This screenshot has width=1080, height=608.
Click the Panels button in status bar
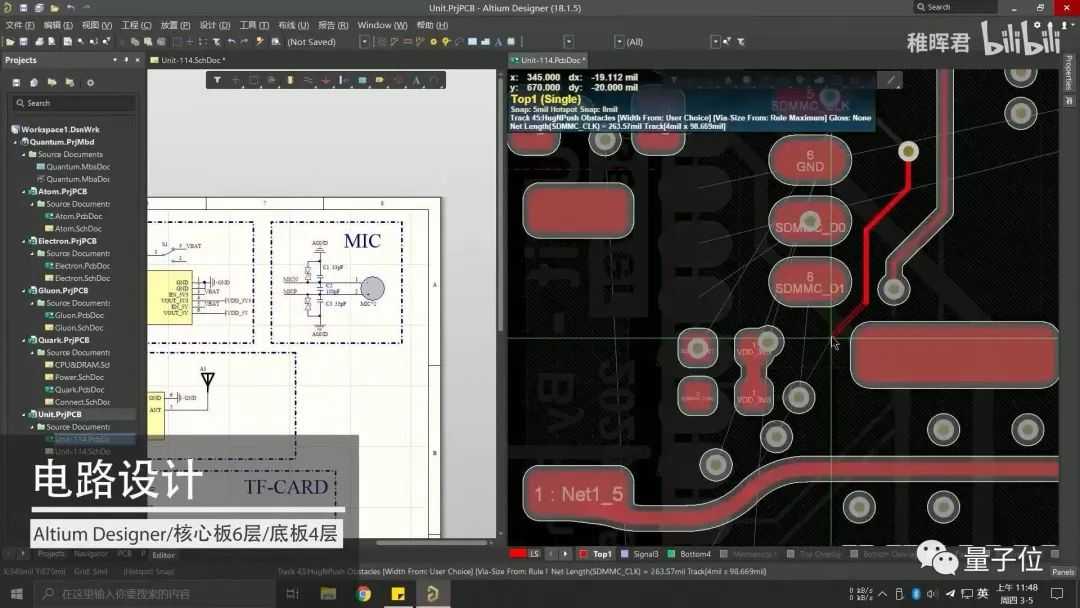1063,572
